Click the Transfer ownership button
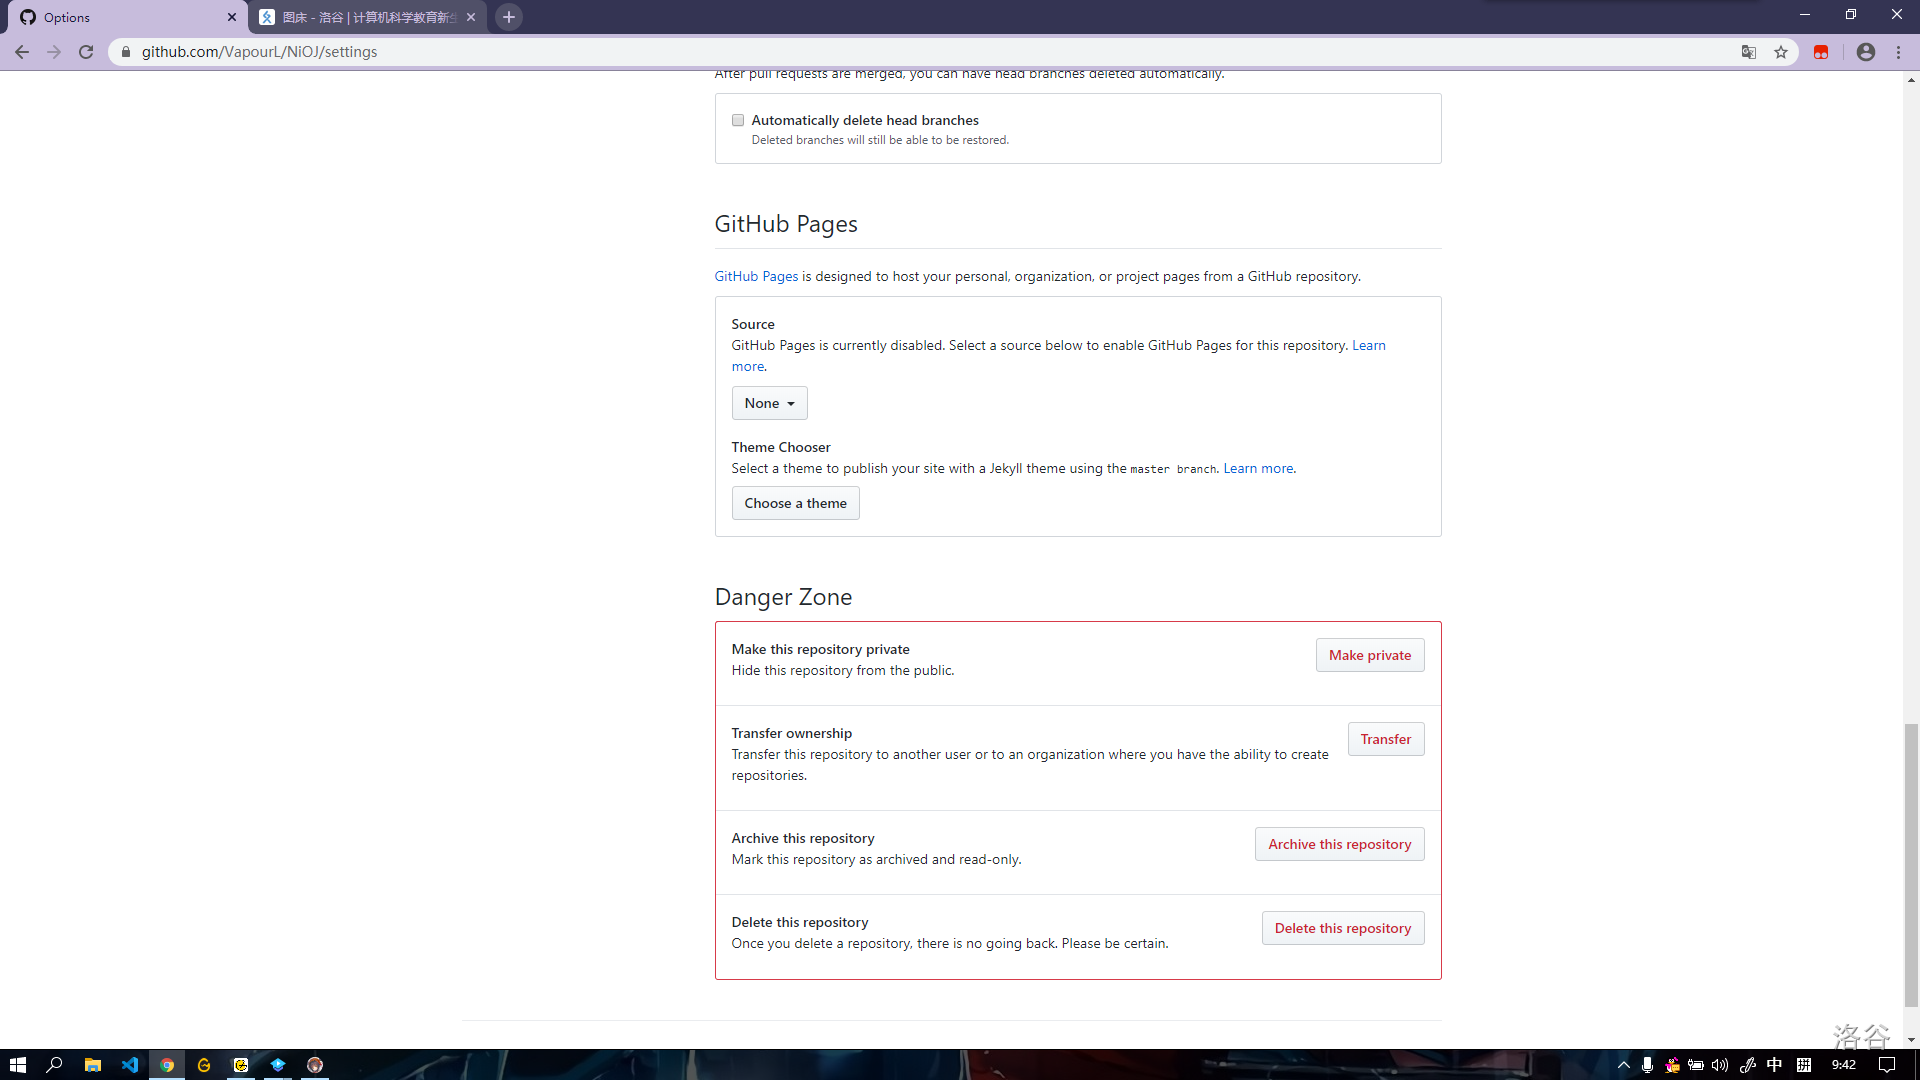Viewport: 1920px width, 1080px height. pyautogui.click(x=1386, y=739)
